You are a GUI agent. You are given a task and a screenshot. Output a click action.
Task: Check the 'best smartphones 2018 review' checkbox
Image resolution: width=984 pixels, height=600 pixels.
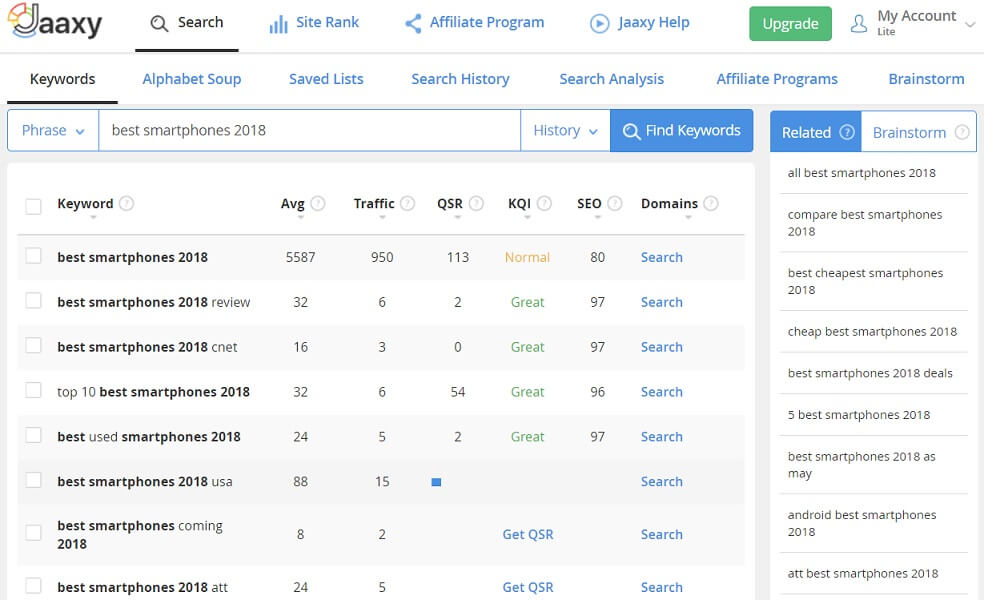[33, 301]
